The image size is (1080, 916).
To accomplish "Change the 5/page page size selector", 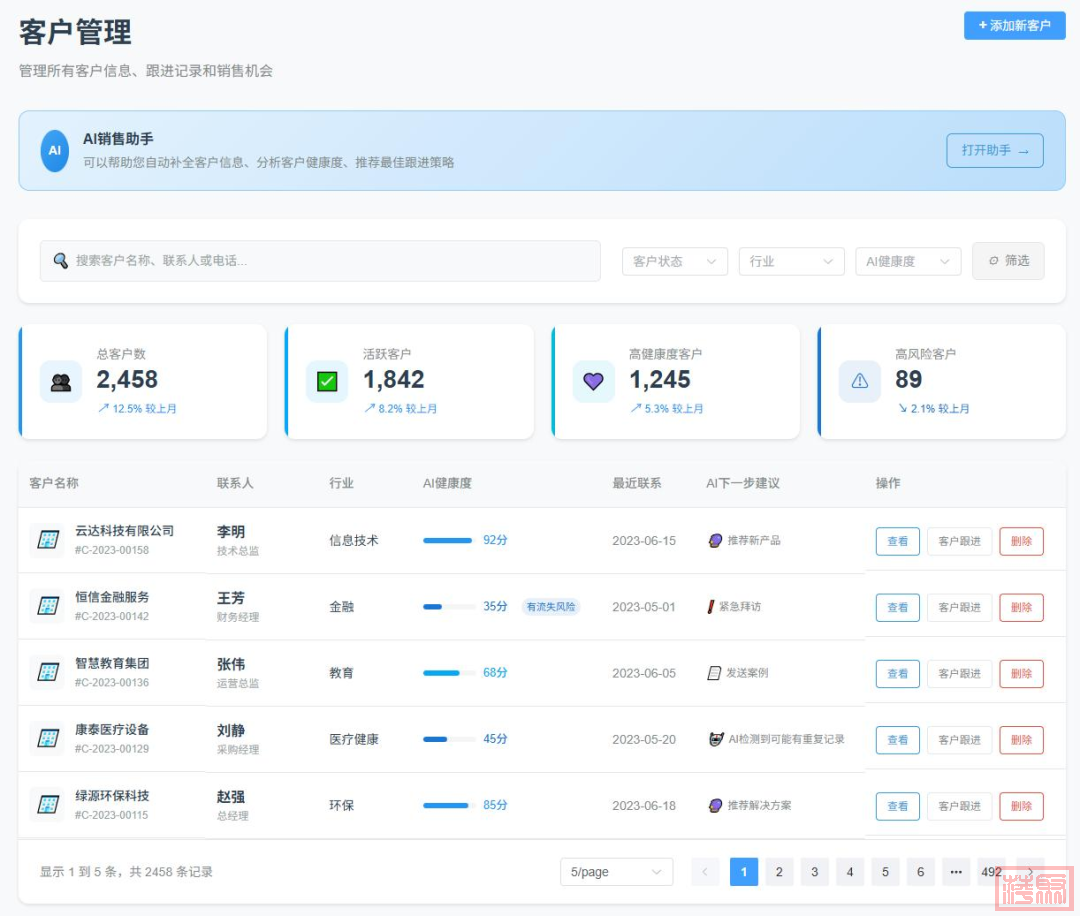I will (616, 872).
